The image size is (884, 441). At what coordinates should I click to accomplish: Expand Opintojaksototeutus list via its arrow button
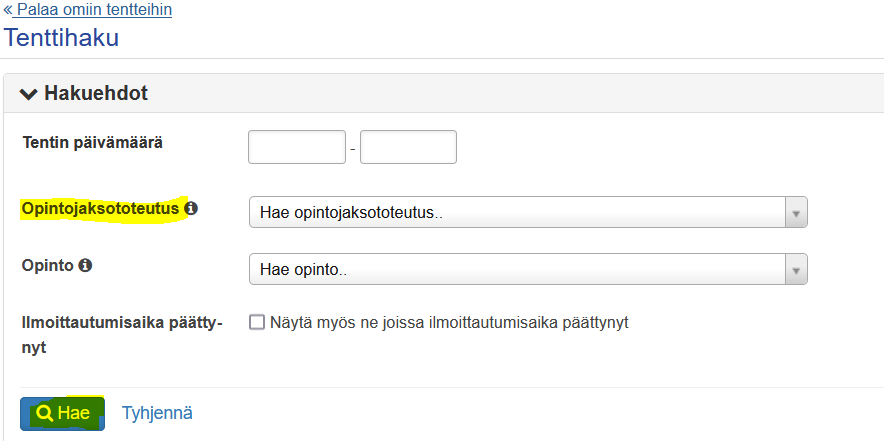pos(796,213)
